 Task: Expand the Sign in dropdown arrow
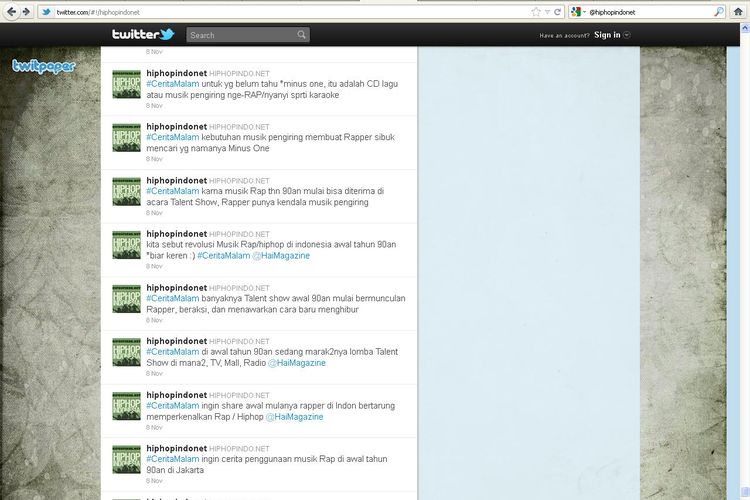627,35
